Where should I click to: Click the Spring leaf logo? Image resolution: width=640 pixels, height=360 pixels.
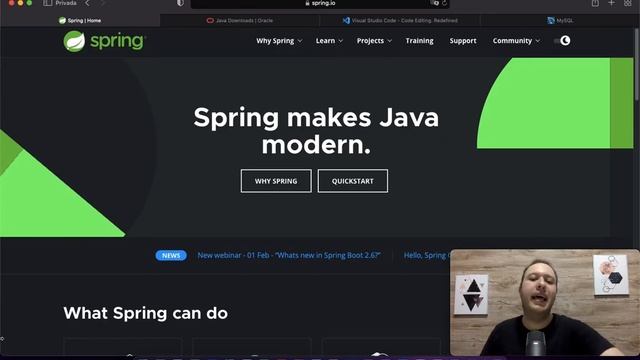[74, 41]
